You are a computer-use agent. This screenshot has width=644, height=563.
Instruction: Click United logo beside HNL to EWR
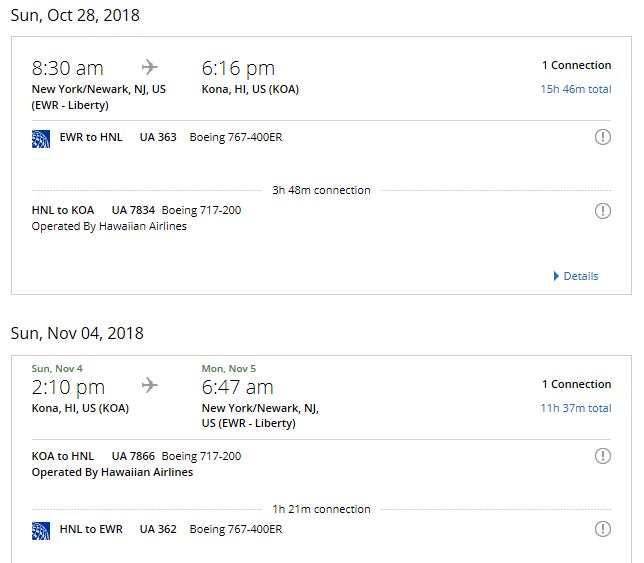tap(41, 529)
